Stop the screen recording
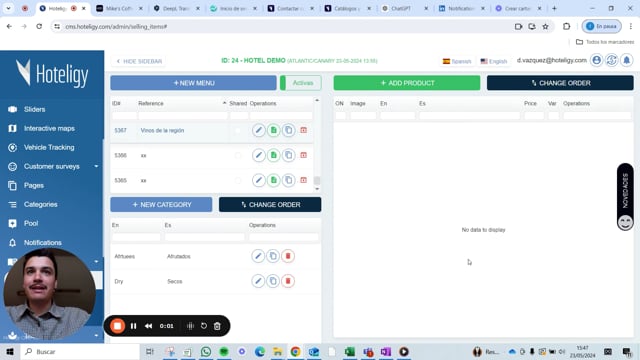 [118, 326]
